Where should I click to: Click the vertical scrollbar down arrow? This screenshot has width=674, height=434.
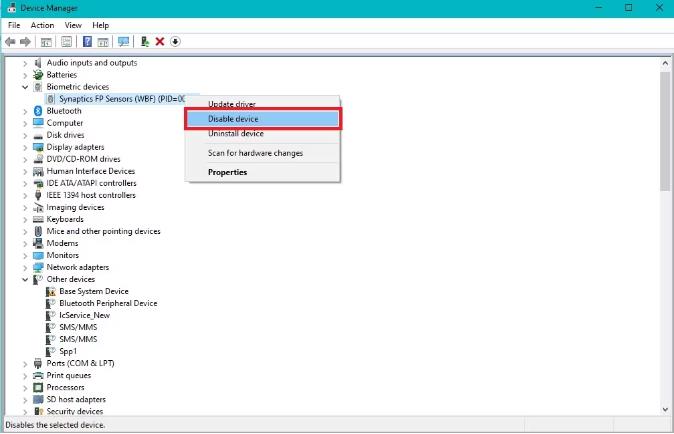665,410
